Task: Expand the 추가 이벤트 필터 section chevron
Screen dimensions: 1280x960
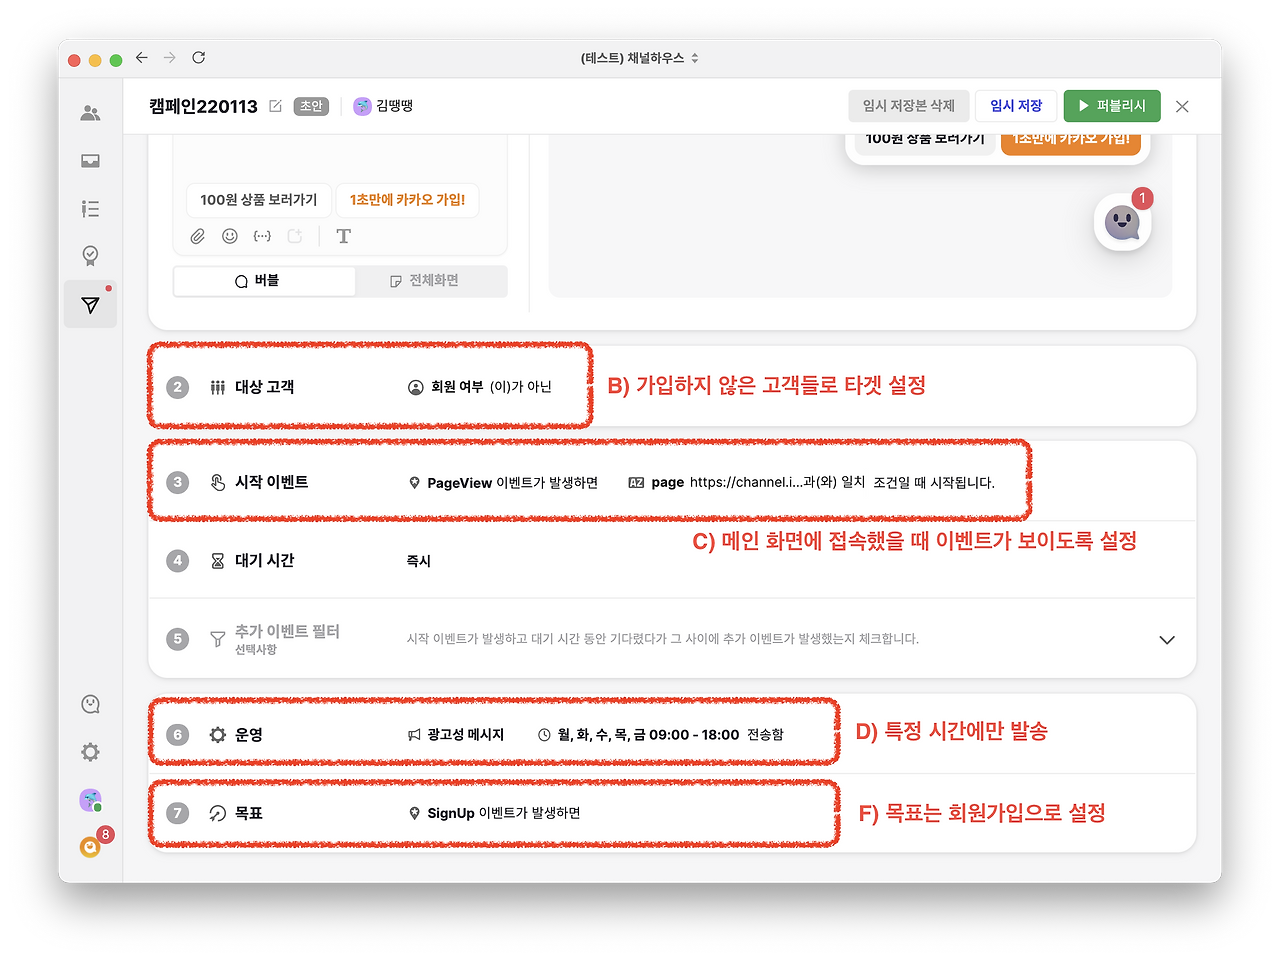Action: click(x=1167, y=640)
